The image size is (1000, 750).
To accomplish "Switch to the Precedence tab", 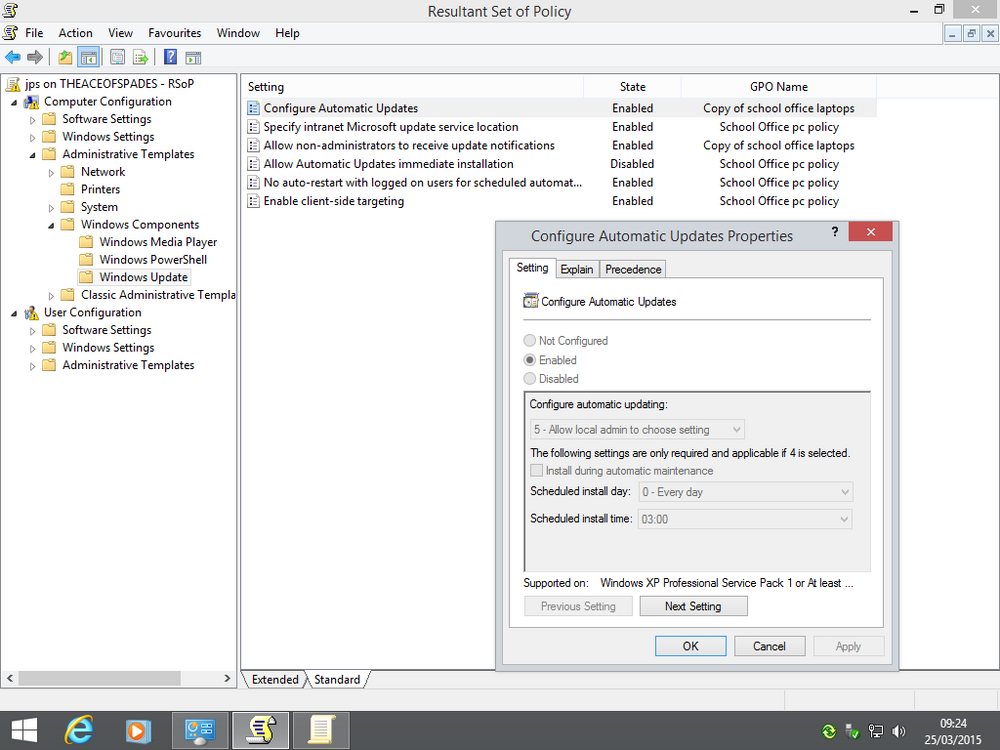I will click(x=633, y=270).
